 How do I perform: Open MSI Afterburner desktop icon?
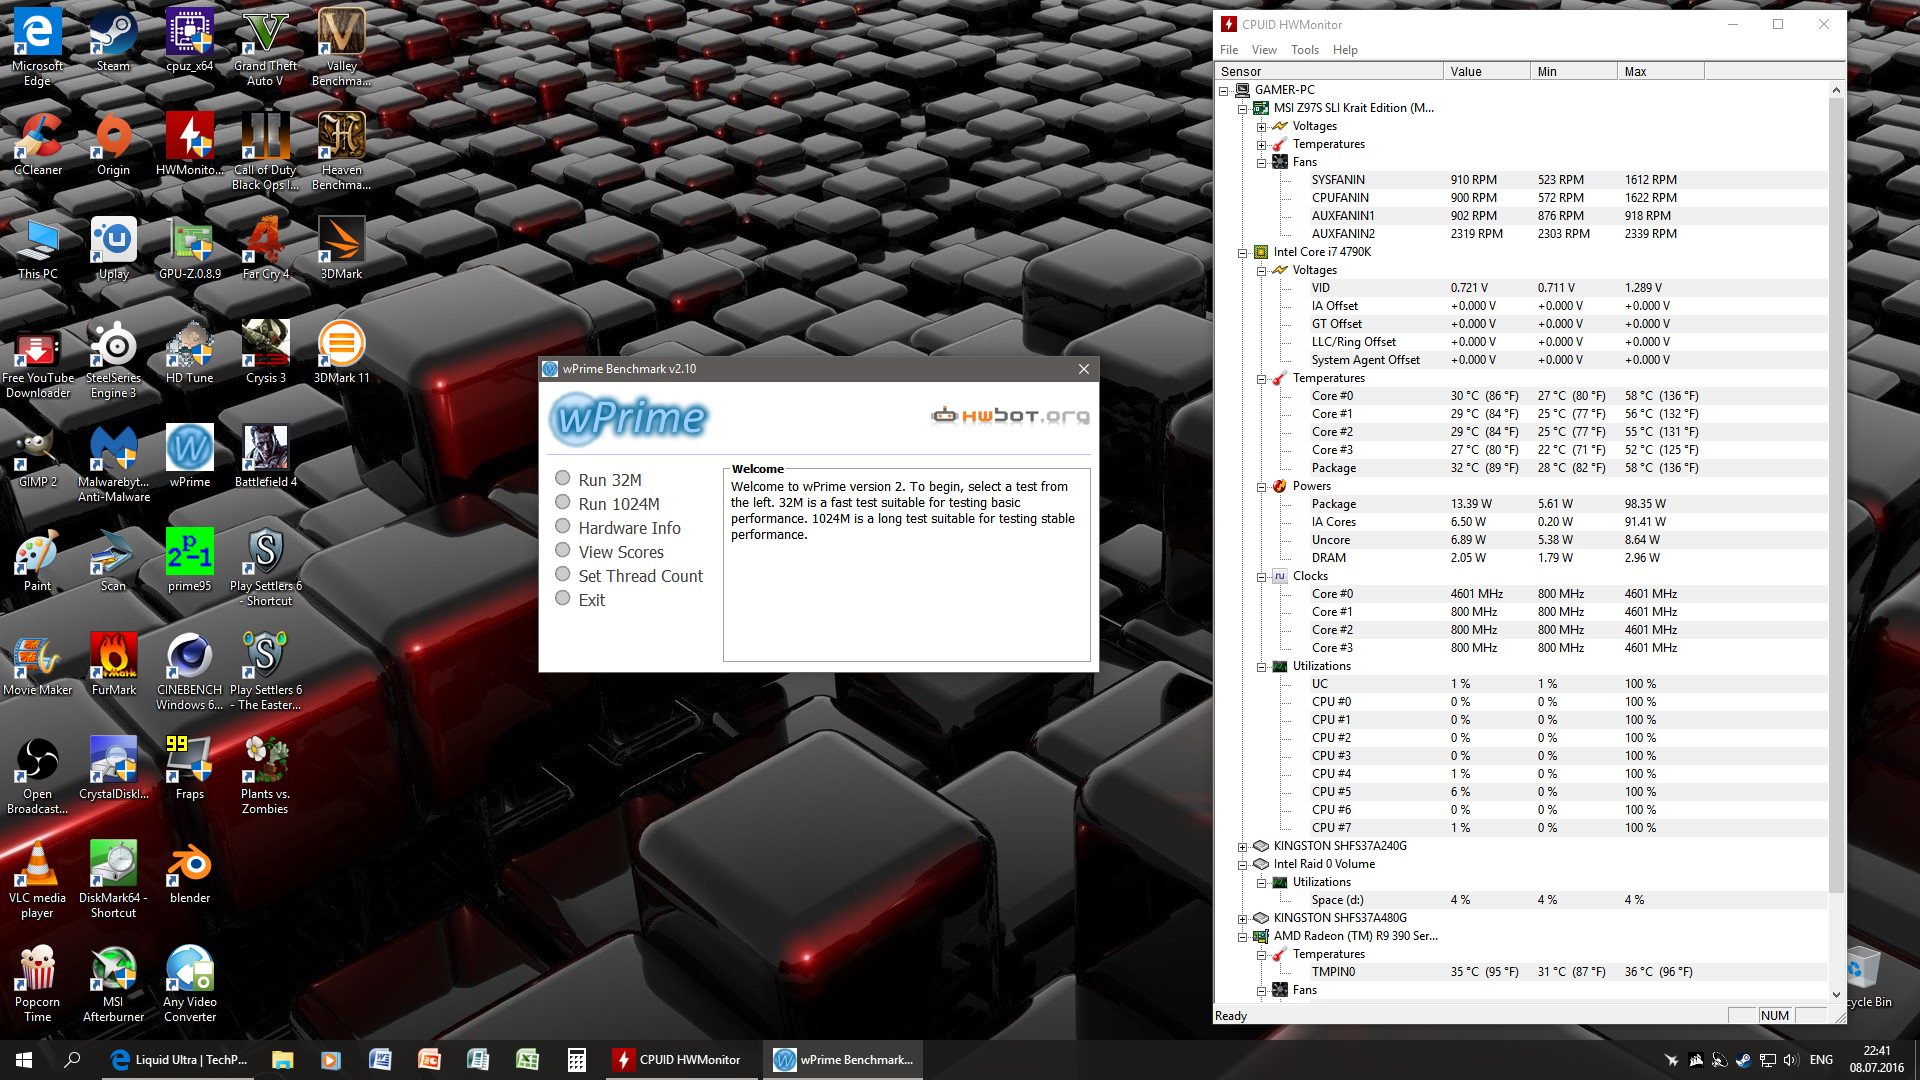[113, 983]
